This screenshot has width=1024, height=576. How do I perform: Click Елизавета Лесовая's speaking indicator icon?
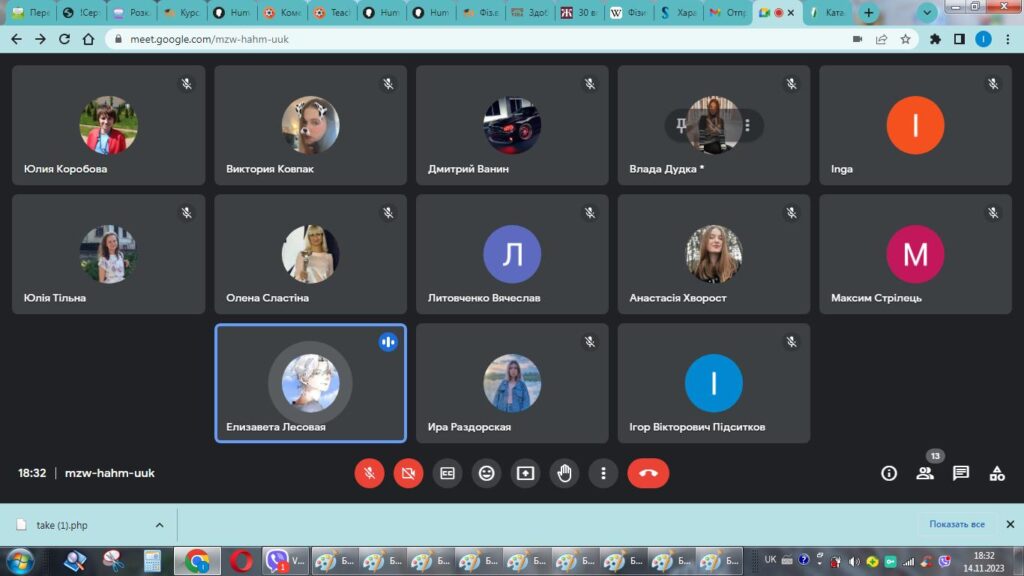click(x=388, y=342)
